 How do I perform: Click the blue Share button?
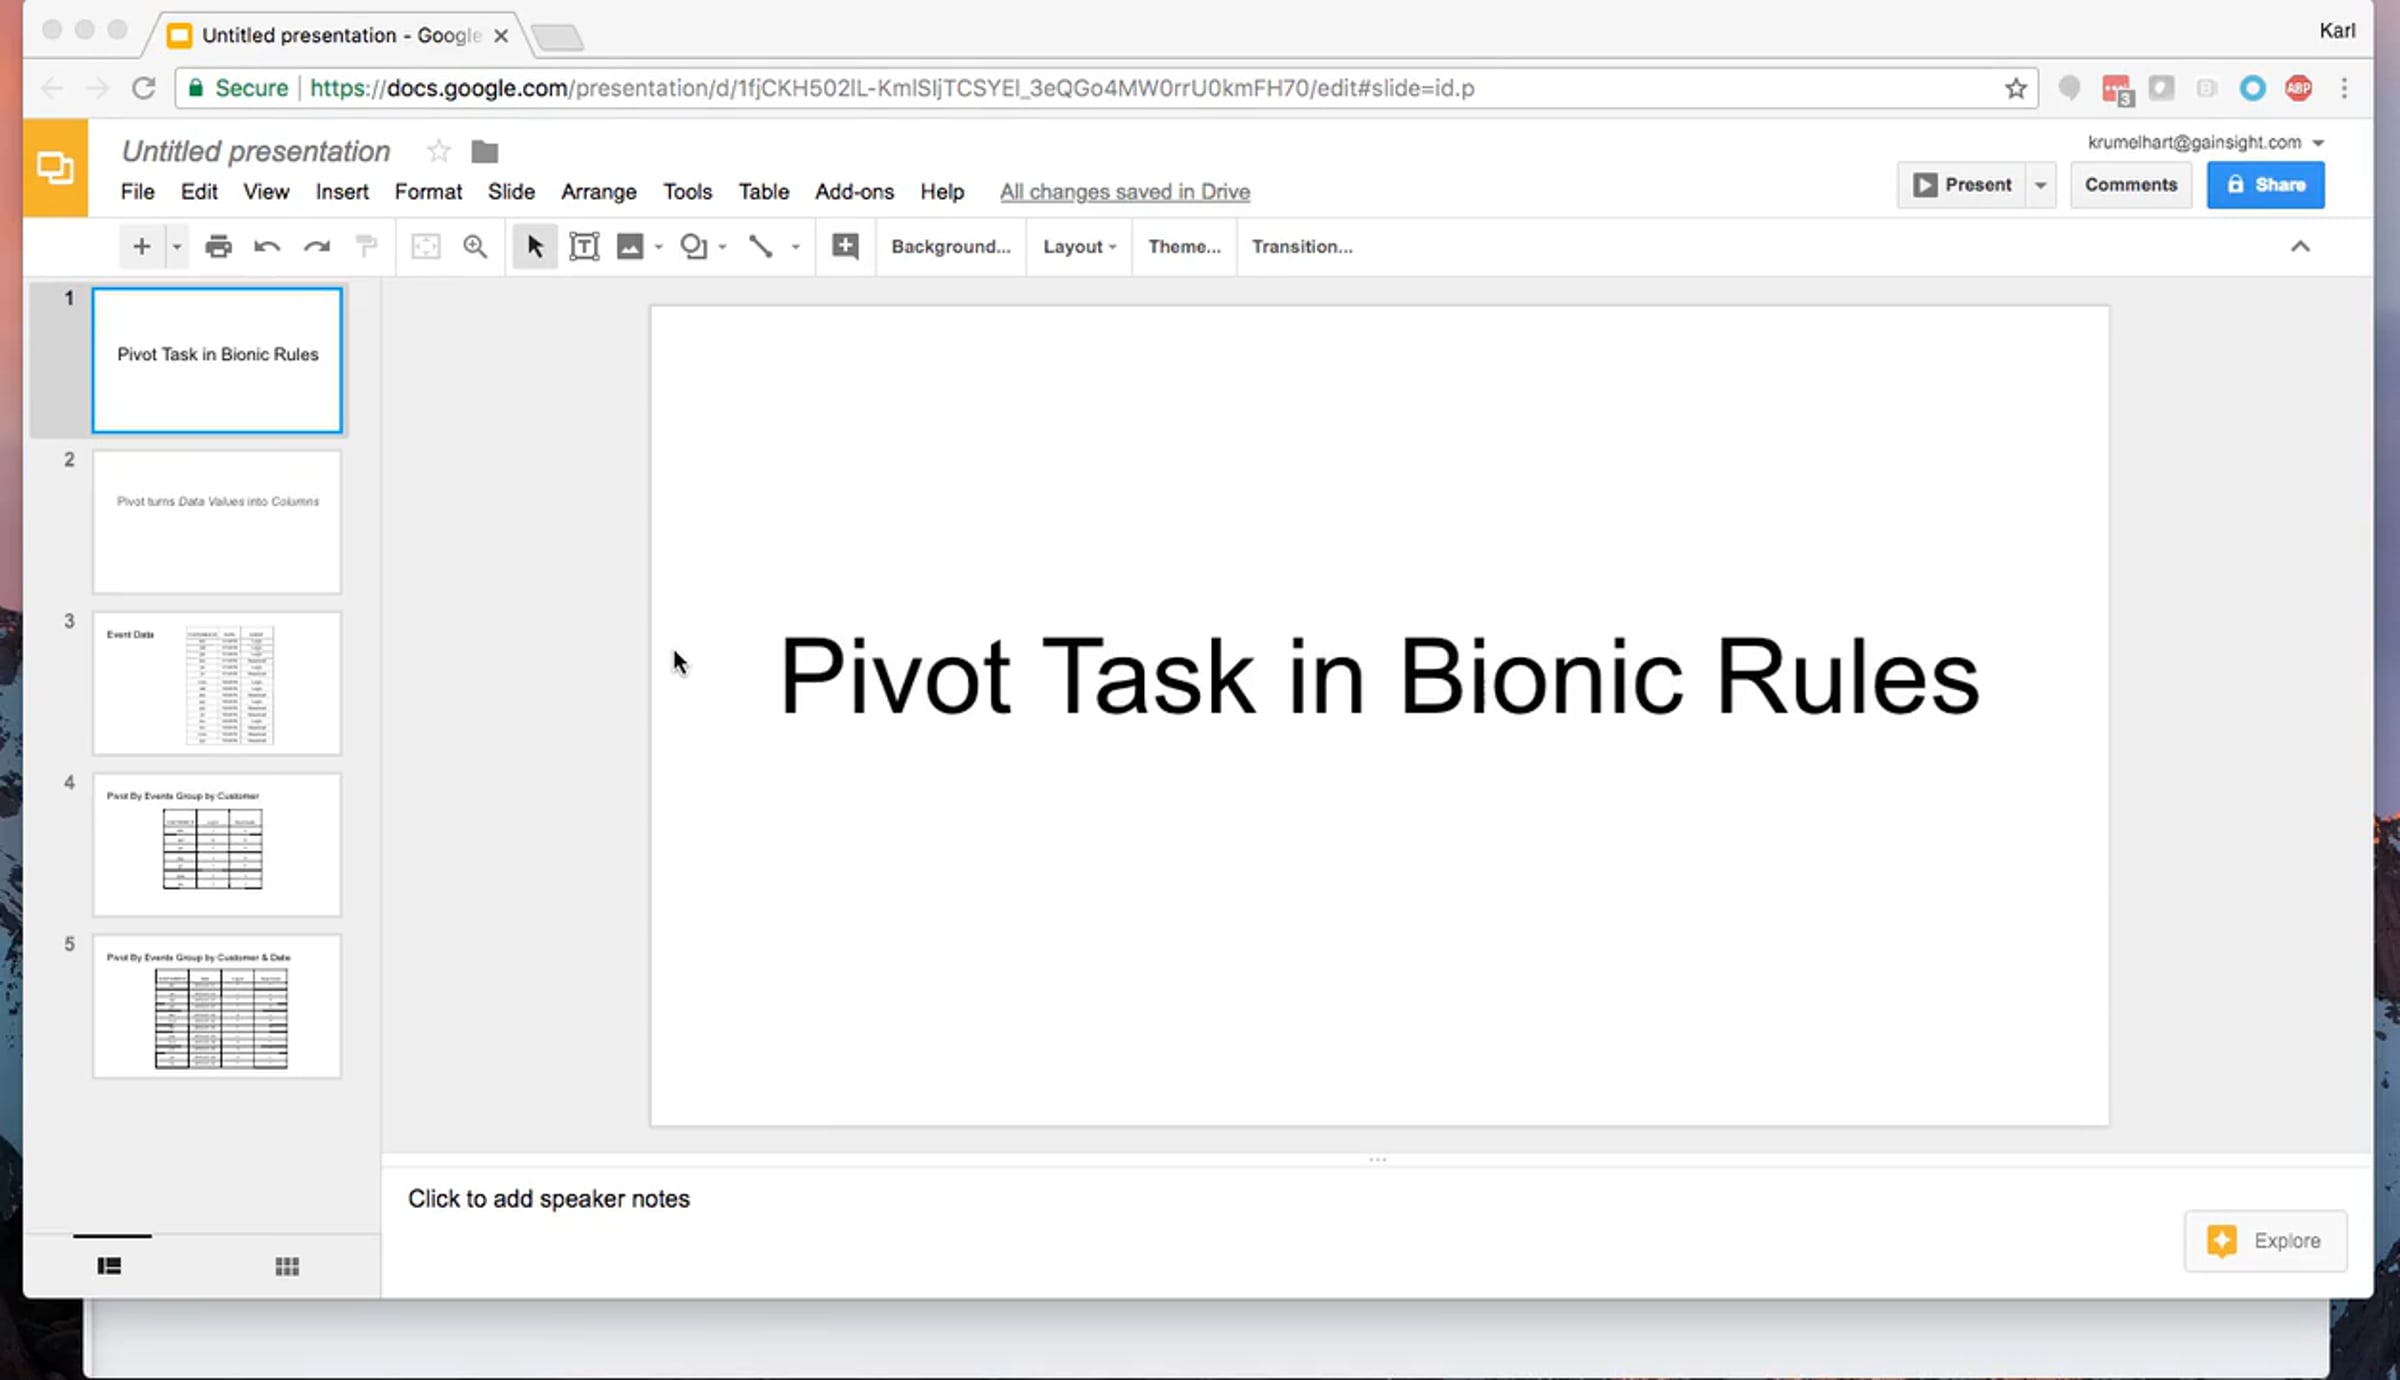coord(2266,185)
